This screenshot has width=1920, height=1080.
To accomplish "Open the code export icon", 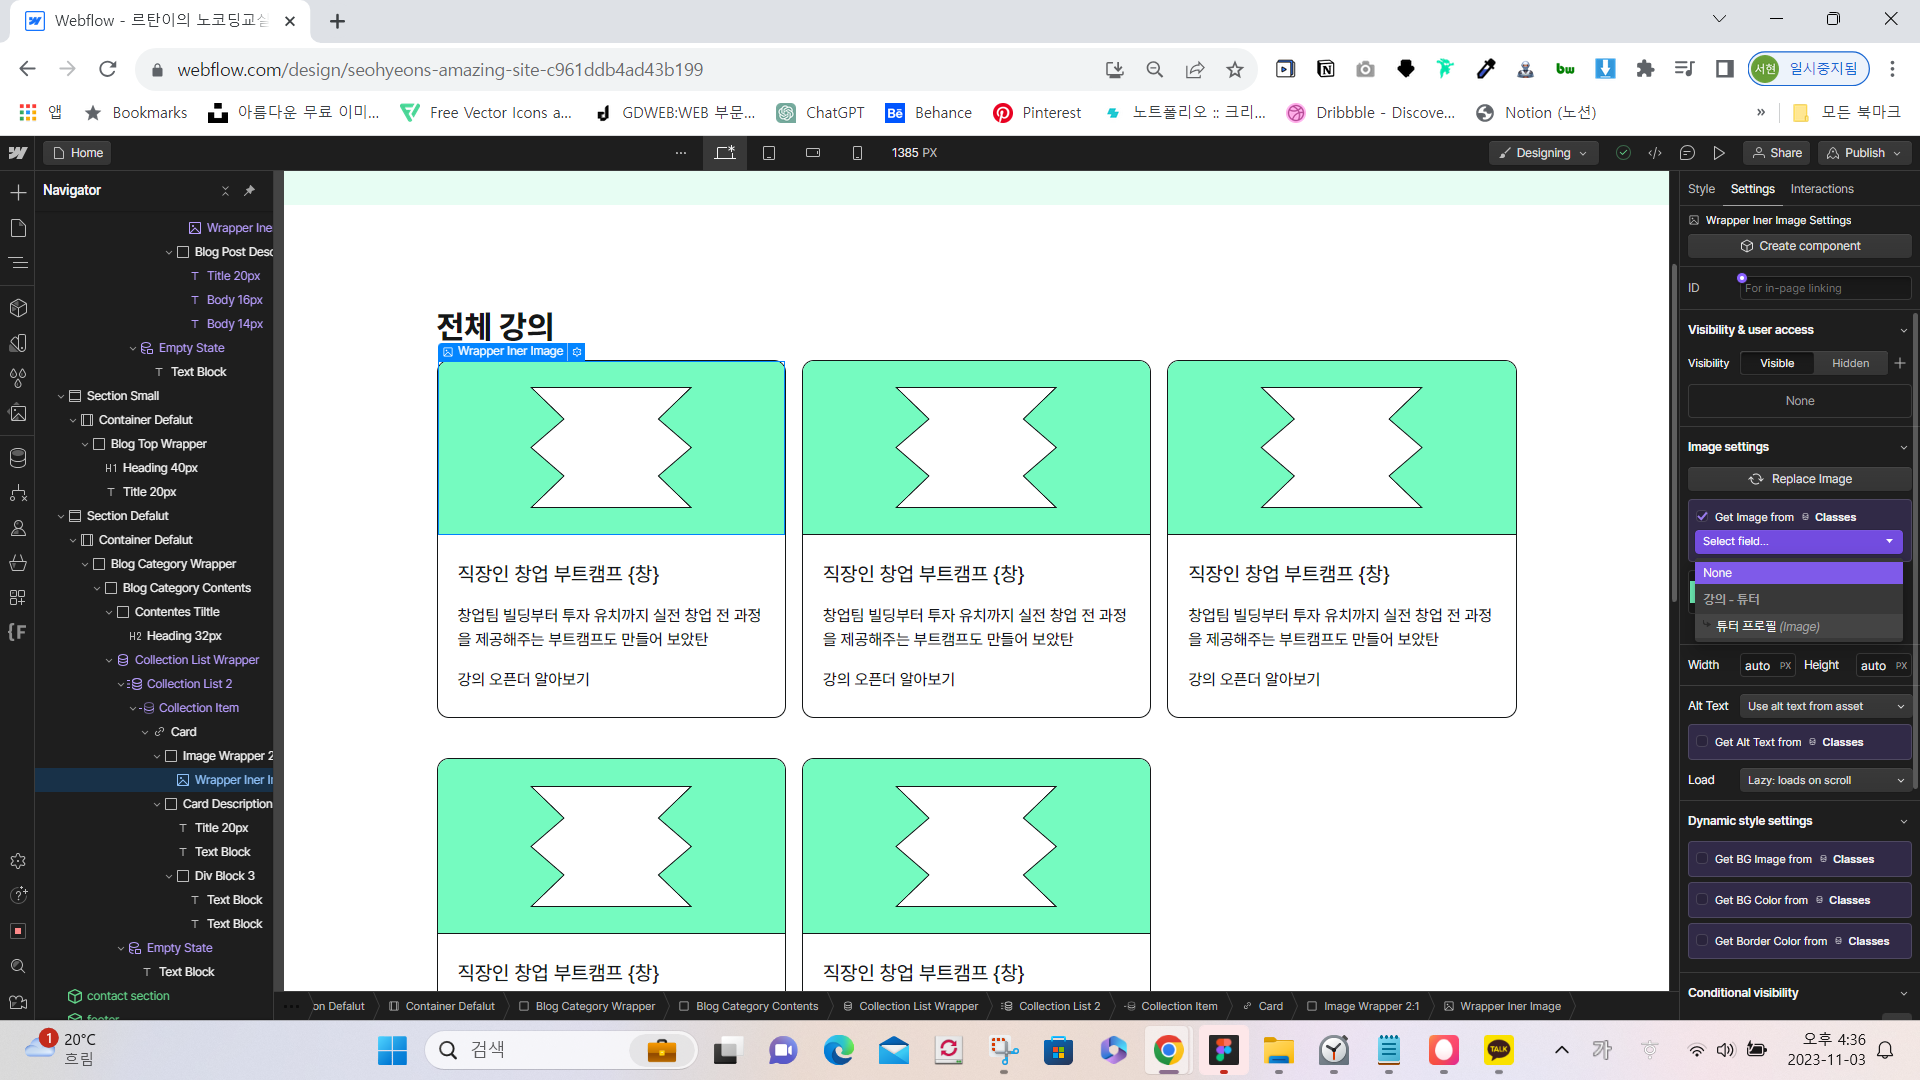I will click(x=1655, y=153).
